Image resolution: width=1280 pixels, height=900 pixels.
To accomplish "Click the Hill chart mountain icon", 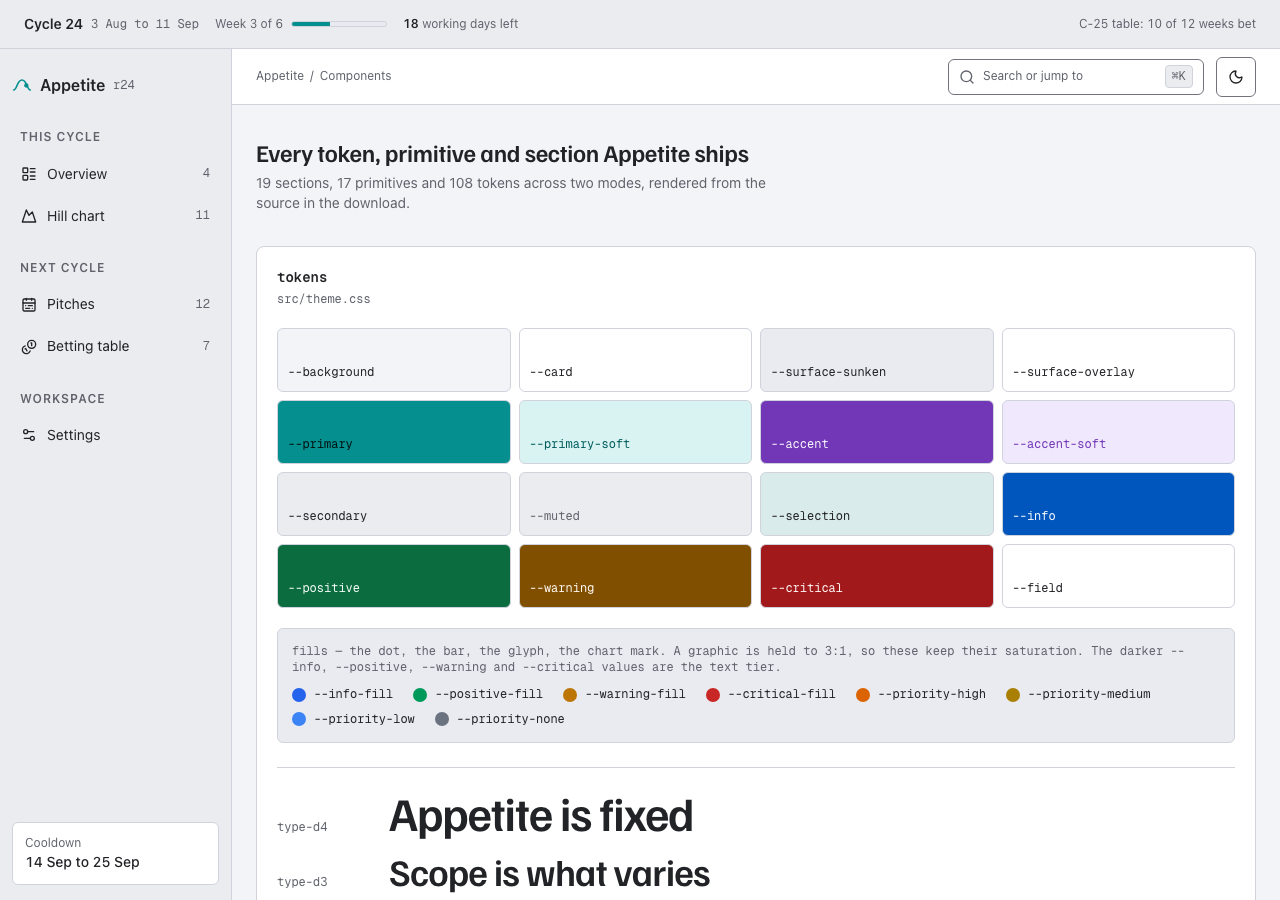I will (29, 216).
